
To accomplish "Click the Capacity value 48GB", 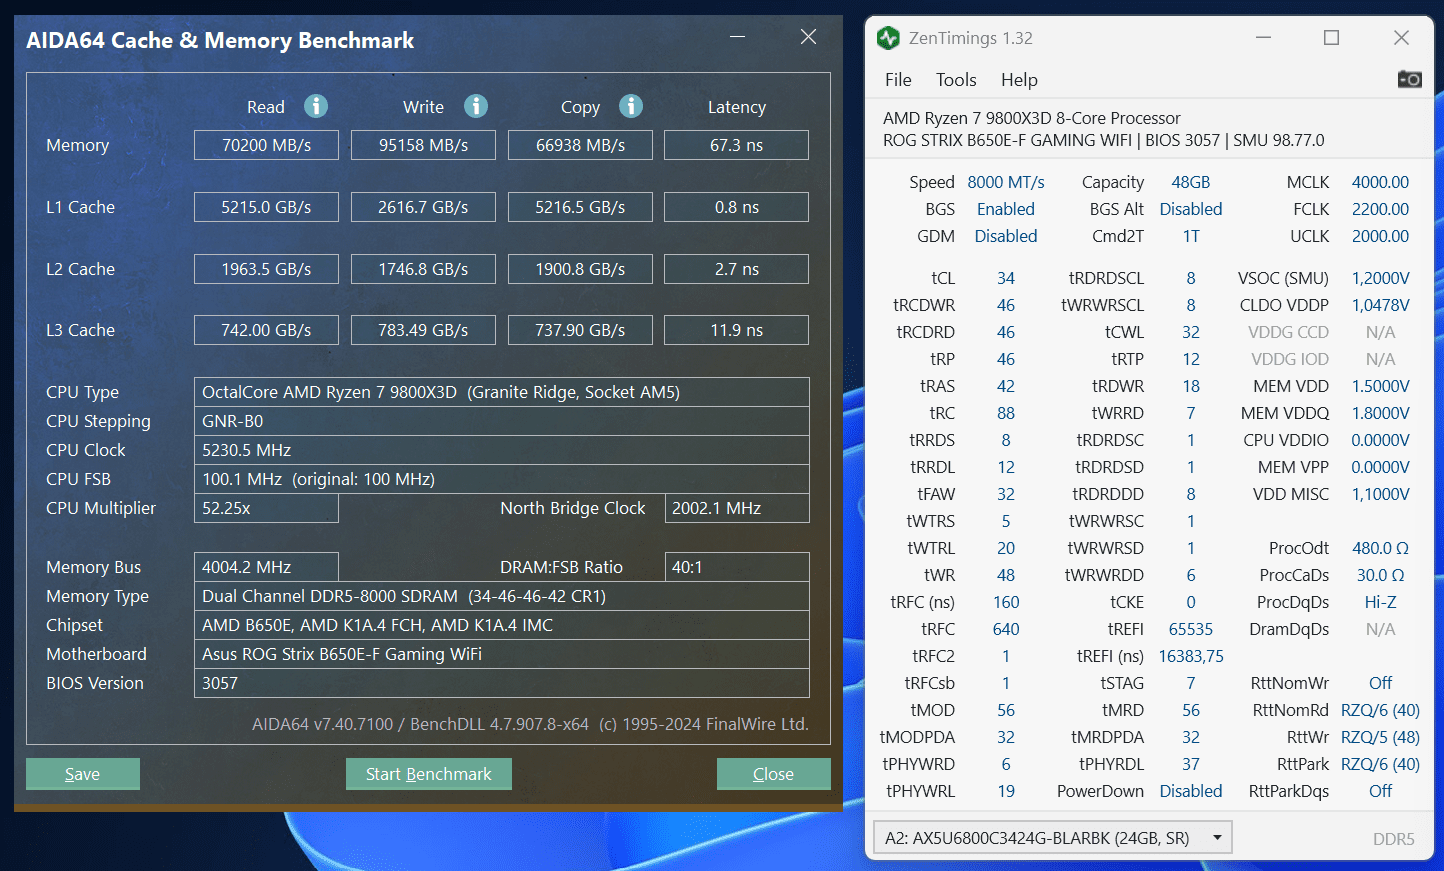I will [1191, 182].
